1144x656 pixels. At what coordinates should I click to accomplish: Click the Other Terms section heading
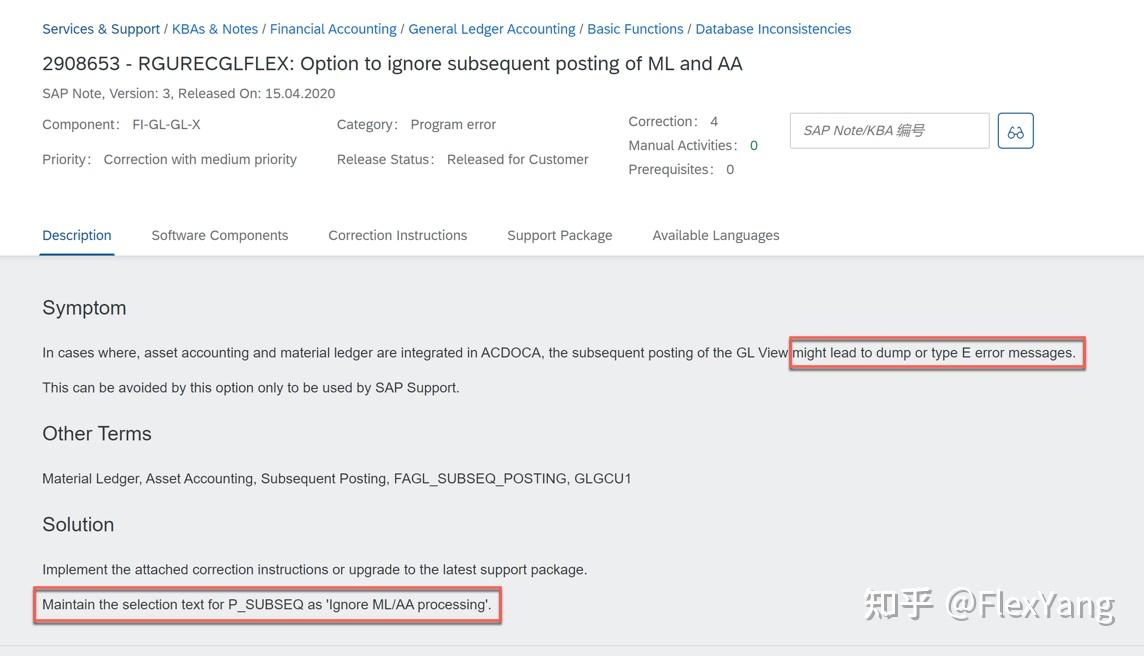pos(97,434)
